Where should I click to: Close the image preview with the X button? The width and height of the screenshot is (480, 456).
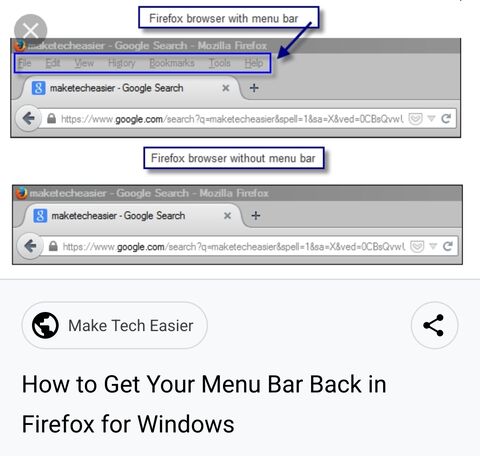31,31
